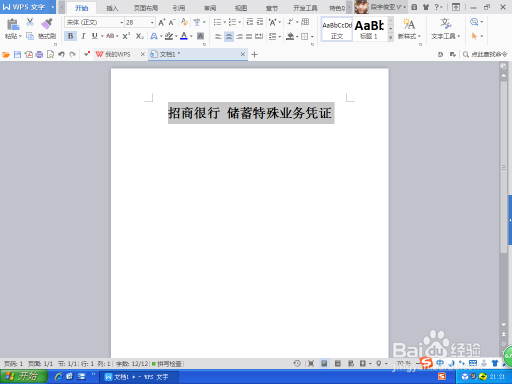Viewport: 512px width, 384px height.
Task: Apply text highlight color
Action: click(x=169, y=36)
